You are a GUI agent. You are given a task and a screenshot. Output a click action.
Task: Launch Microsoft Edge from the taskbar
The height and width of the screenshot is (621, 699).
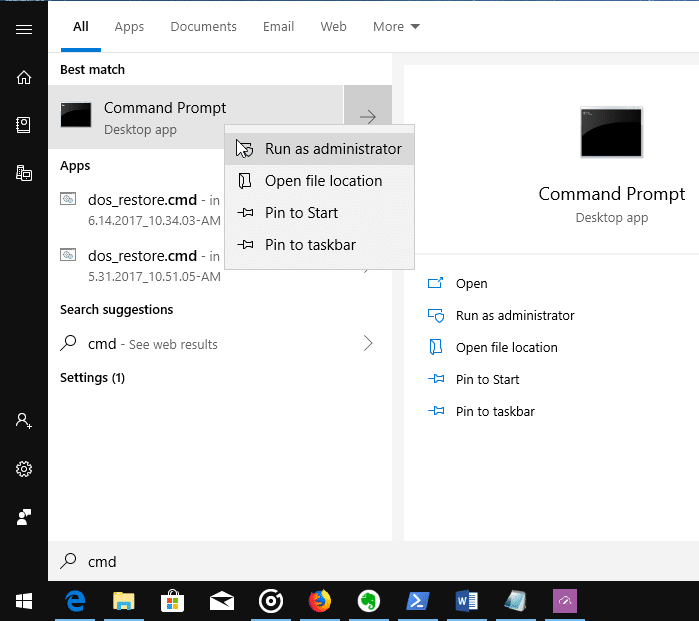point(75,601)
